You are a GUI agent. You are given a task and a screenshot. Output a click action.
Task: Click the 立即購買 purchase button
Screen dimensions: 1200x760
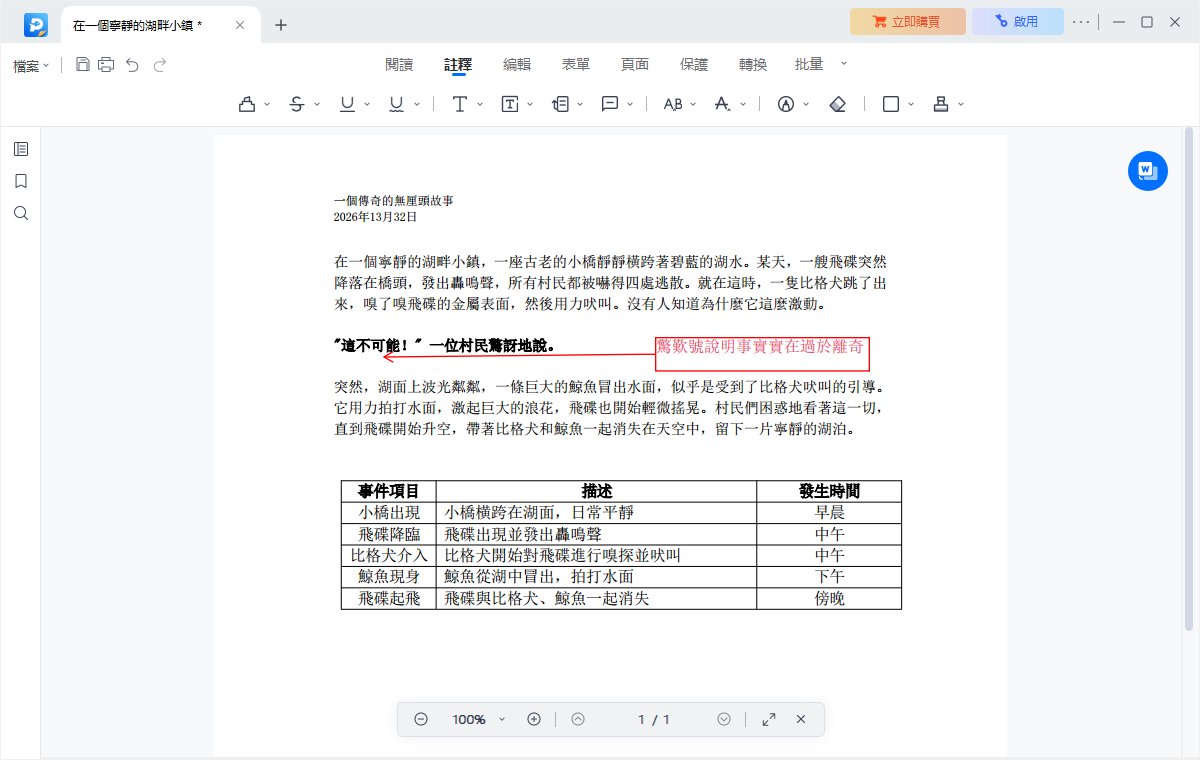pyautogui.click(x=907, y=20)
